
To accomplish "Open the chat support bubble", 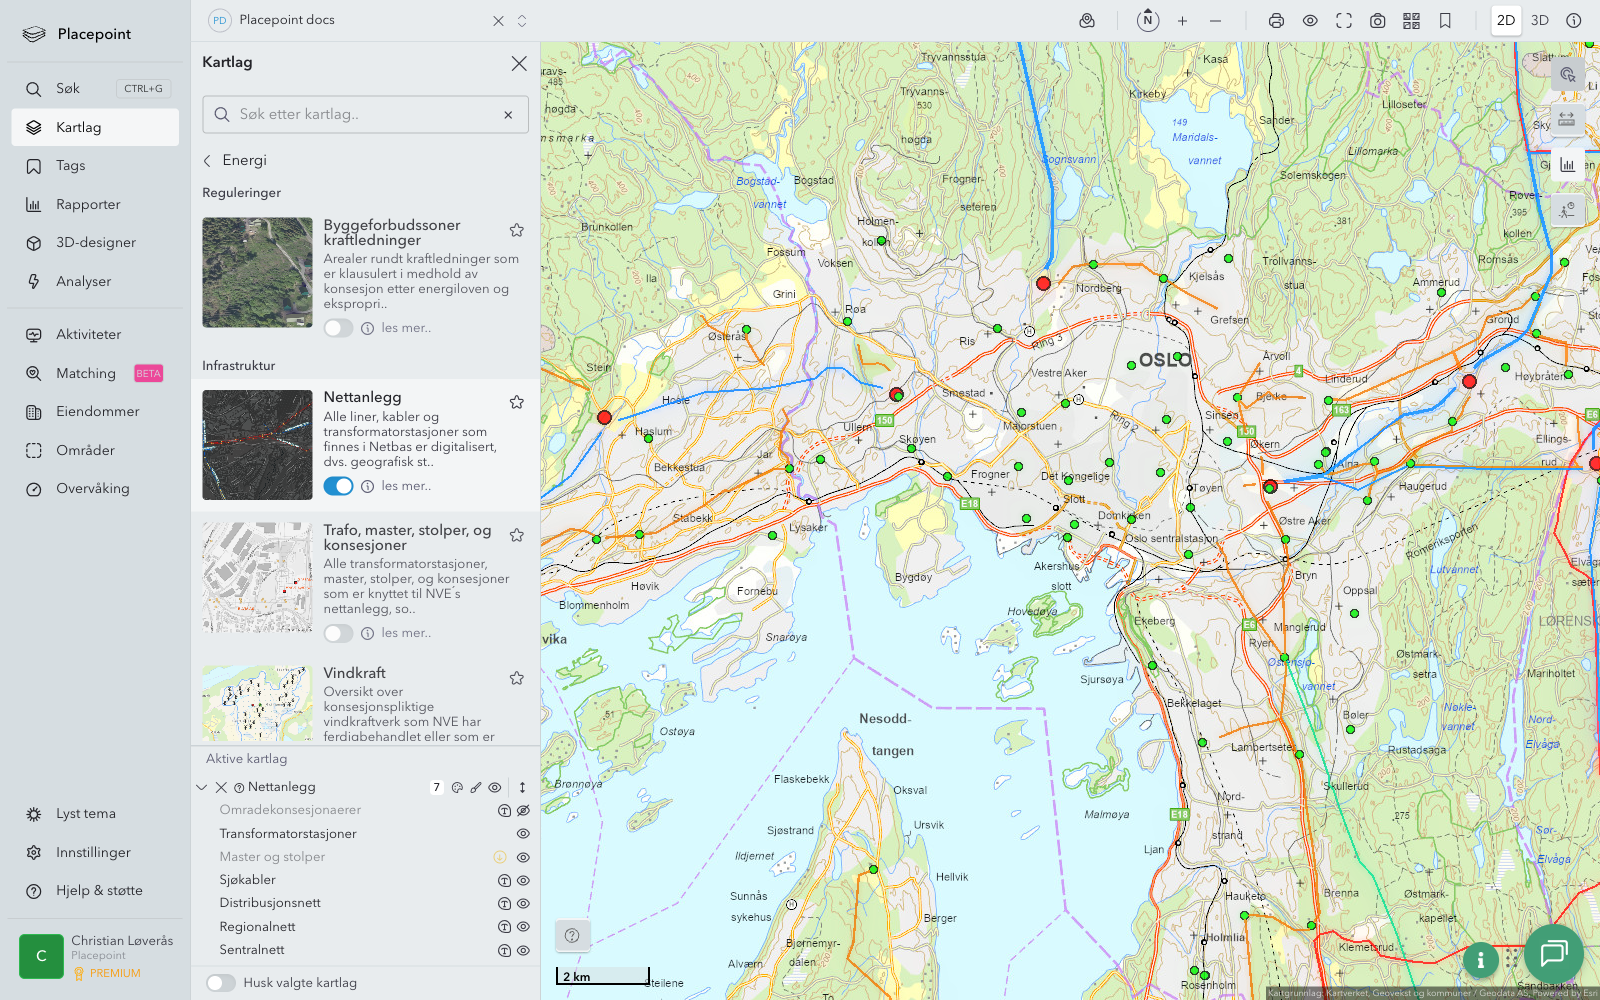I will pyautogui.click(x=1553, y=954).
